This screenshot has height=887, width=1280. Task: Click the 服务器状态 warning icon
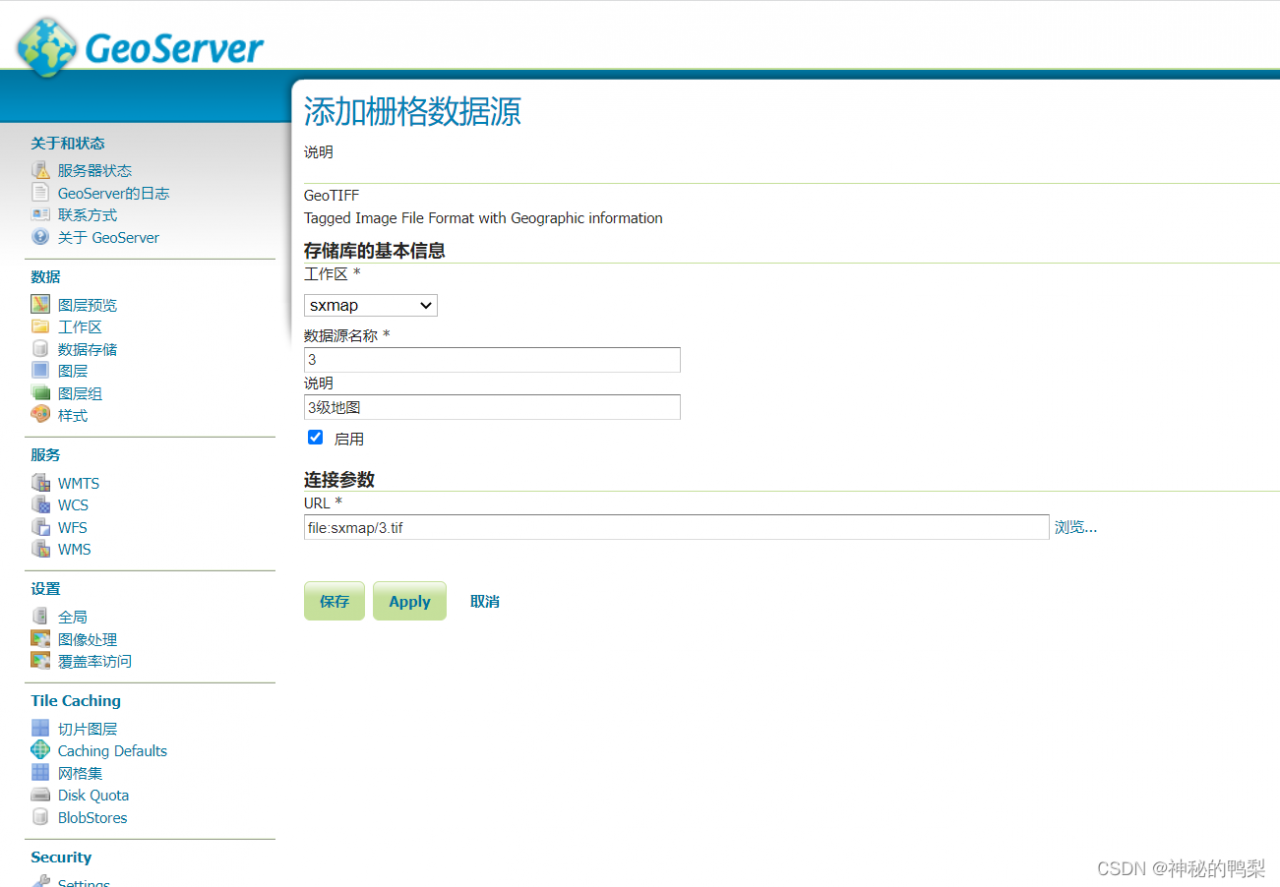pos(40,170)
